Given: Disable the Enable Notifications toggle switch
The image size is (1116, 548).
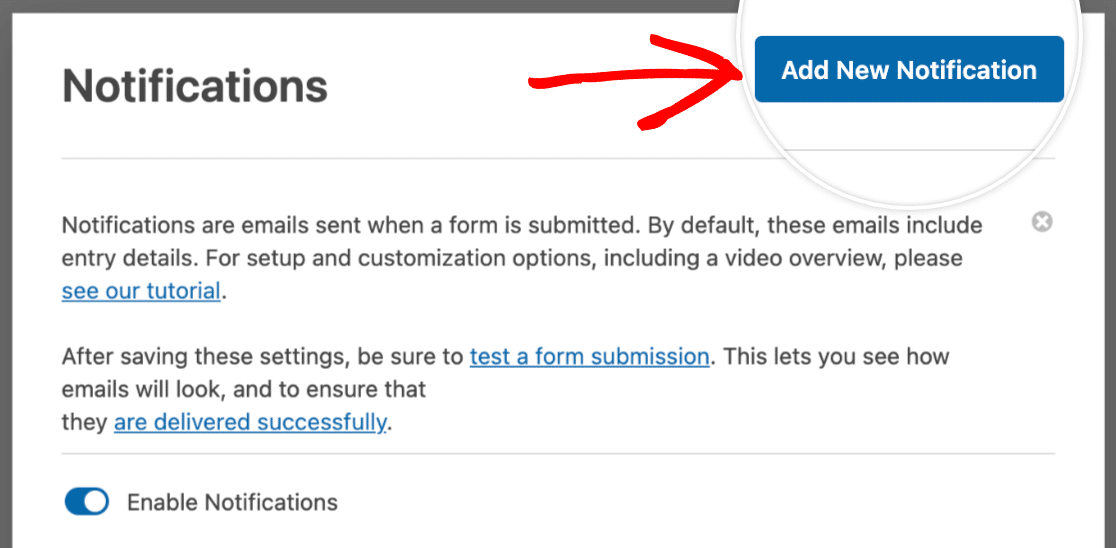Looking at the screenshot, I should pos(87,502).
